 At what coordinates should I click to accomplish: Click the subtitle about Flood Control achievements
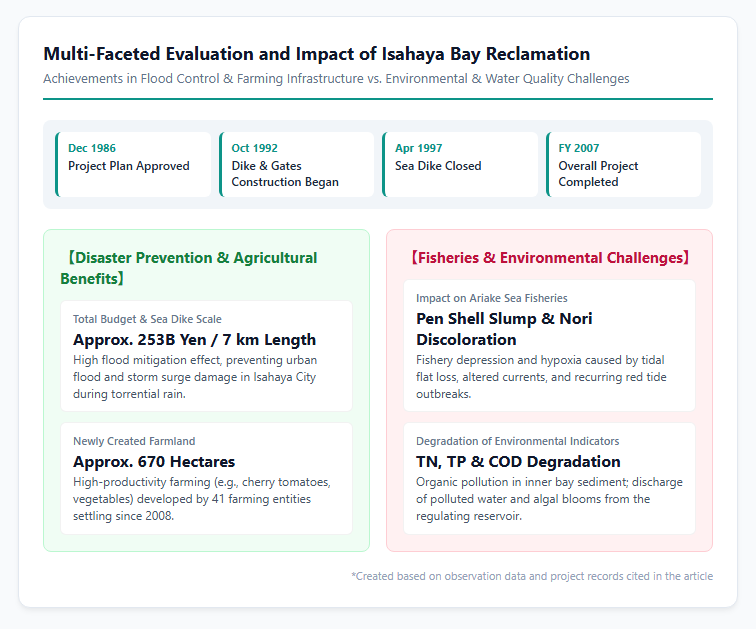336,79
